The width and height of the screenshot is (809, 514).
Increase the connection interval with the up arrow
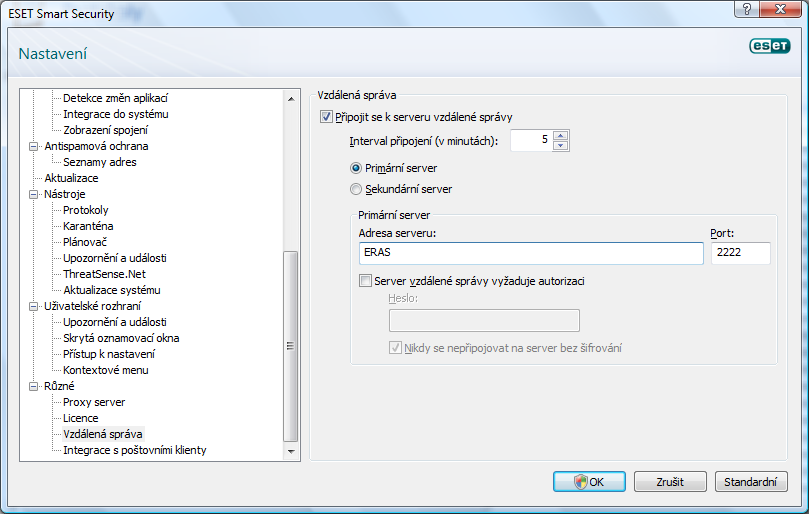point(560,136)
